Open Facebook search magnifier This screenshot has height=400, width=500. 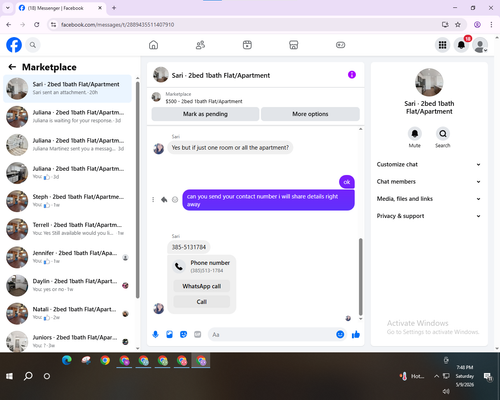[33, 45]
